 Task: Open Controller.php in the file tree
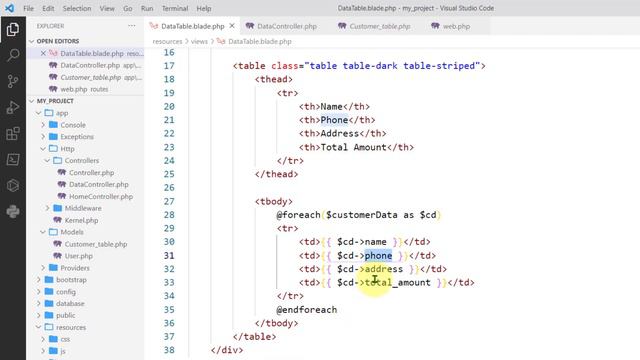tap(91, 173)
